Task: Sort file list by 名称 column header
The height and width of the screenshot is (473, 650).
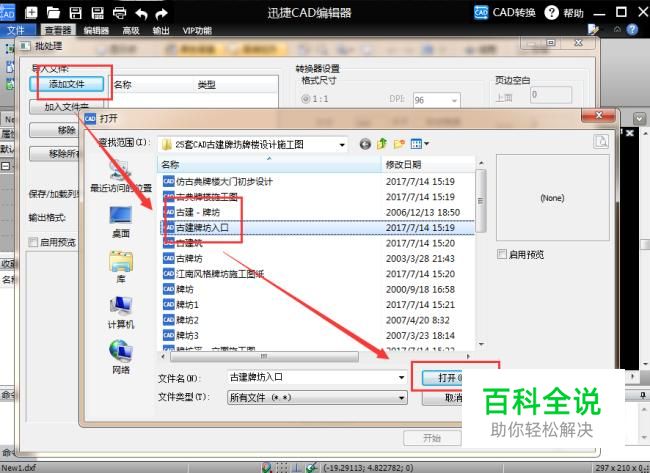Action: point(269,164)
